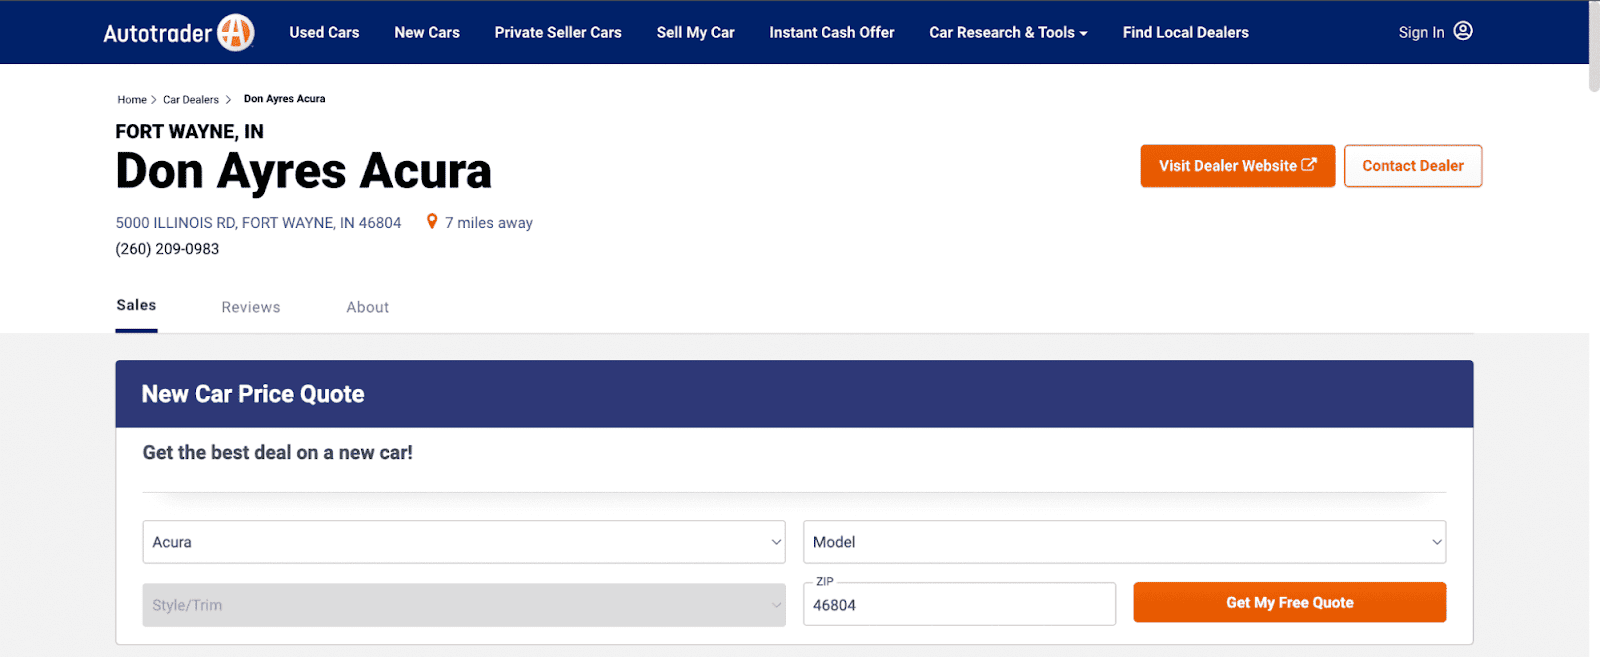Go to New Cars in navigation

point(427,32)
